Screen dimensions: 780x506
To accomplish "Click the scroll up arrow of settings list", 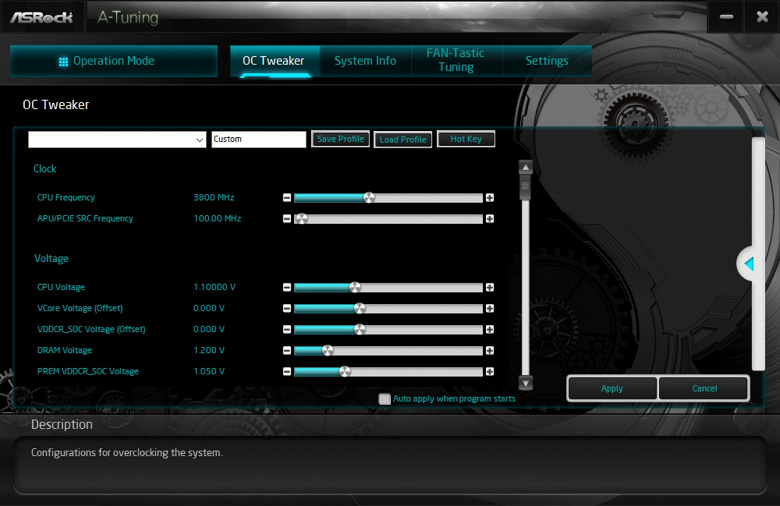I will click(x=525, y=167).
